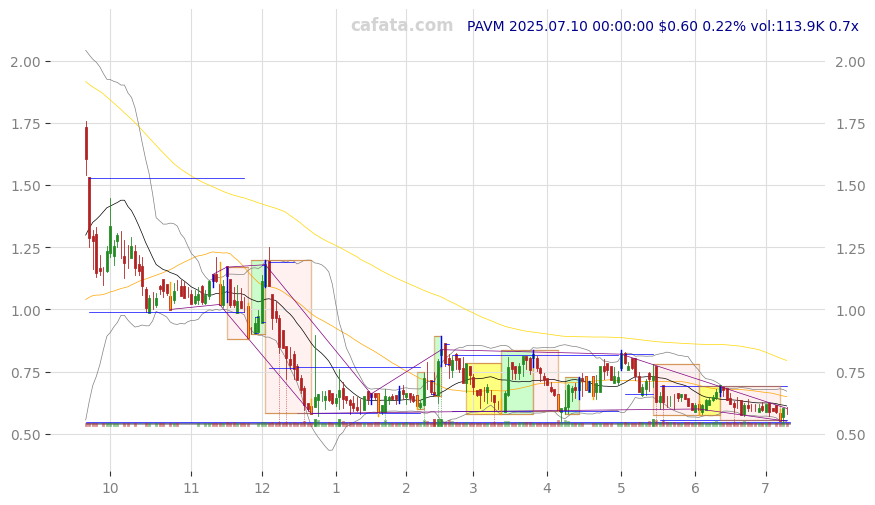This screenshot has height=505, width=875.
Task: Click the month label 11 on x-axis
Action: click(191, 488)
